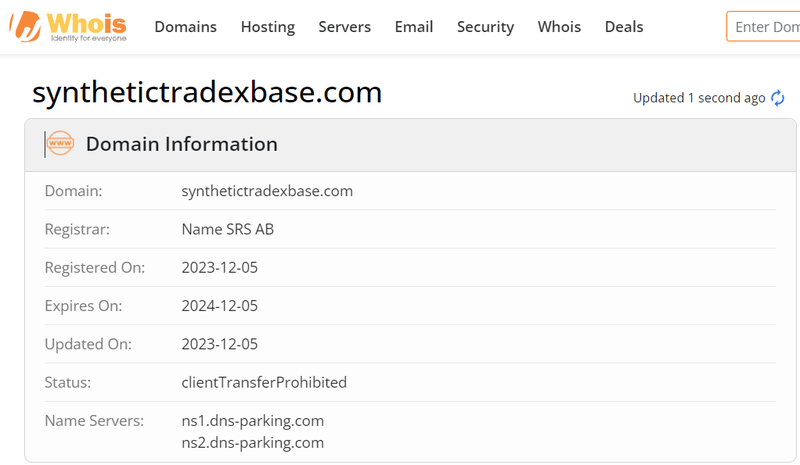Select domain value synthetictradexbase.com in the table

pyautogui.click(x=267, y=191)
